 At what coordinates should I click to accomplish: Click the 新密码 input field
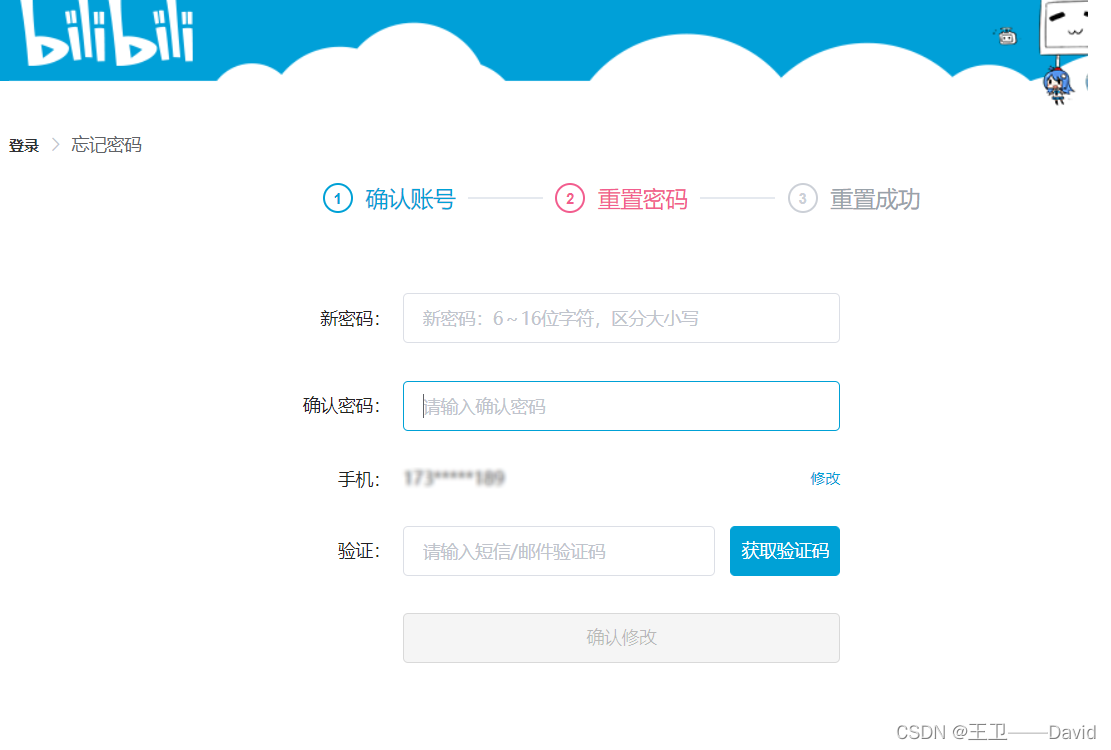(620, 318)
